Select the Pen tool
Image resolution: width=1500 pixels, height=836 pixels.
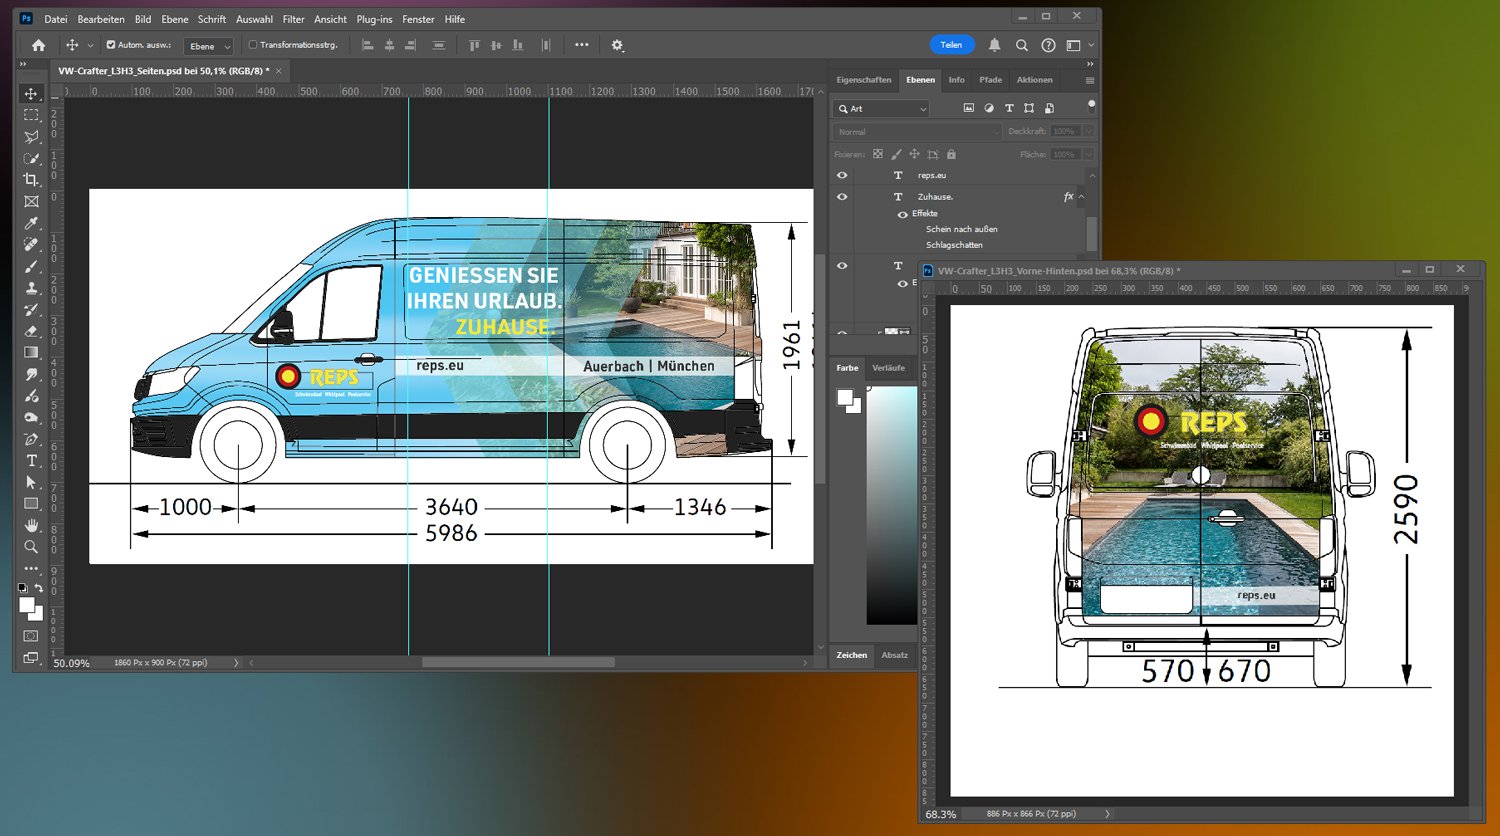(x=31, y=439)
